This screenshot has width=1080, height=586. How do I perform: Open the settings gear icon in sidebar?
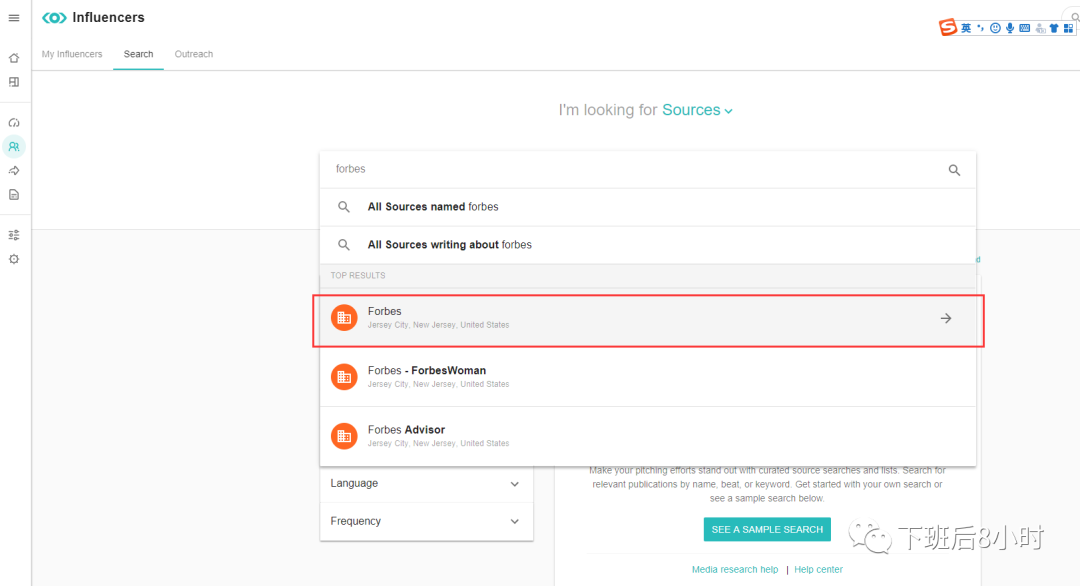coord(14,259)
